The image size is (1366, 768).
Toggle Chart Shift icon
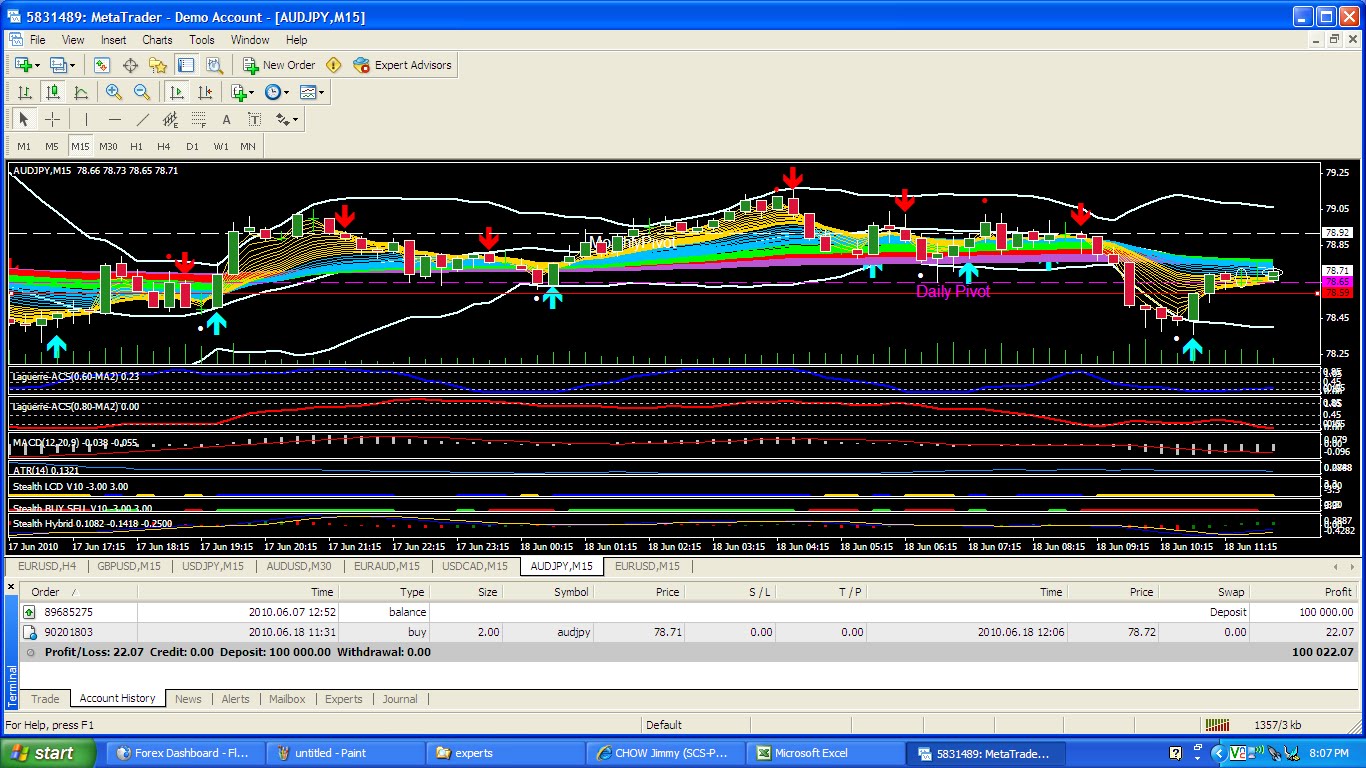(x=205, y=92)
